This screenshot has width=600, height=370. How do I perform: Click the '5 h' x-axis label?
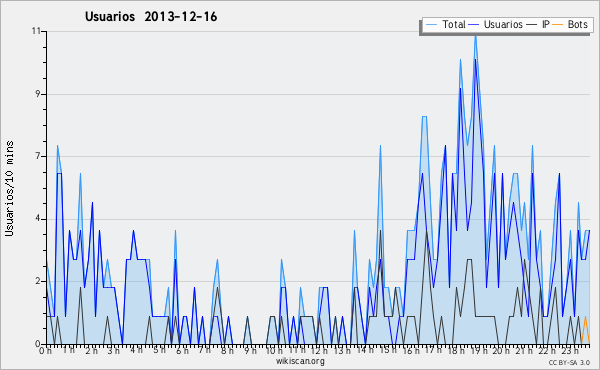(159, 350)
